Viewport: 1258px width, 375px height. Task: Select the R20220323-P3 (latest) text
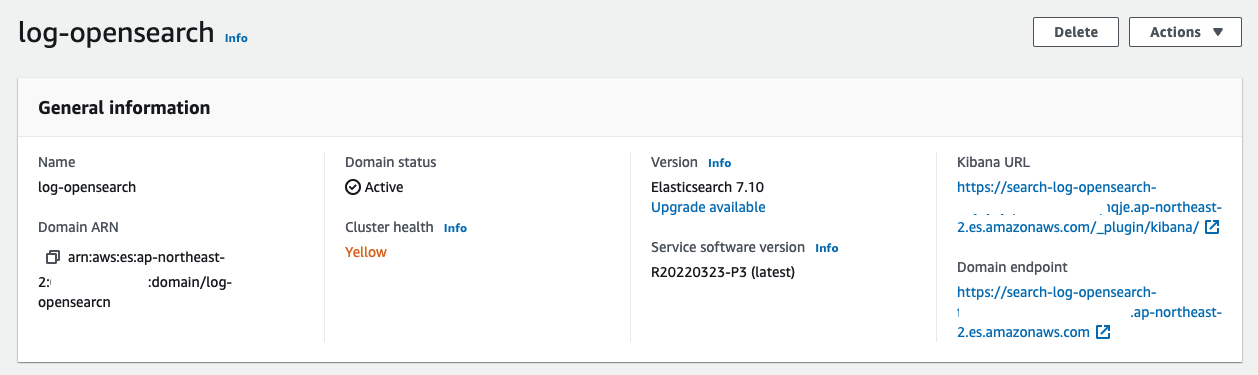coord(722,272)
